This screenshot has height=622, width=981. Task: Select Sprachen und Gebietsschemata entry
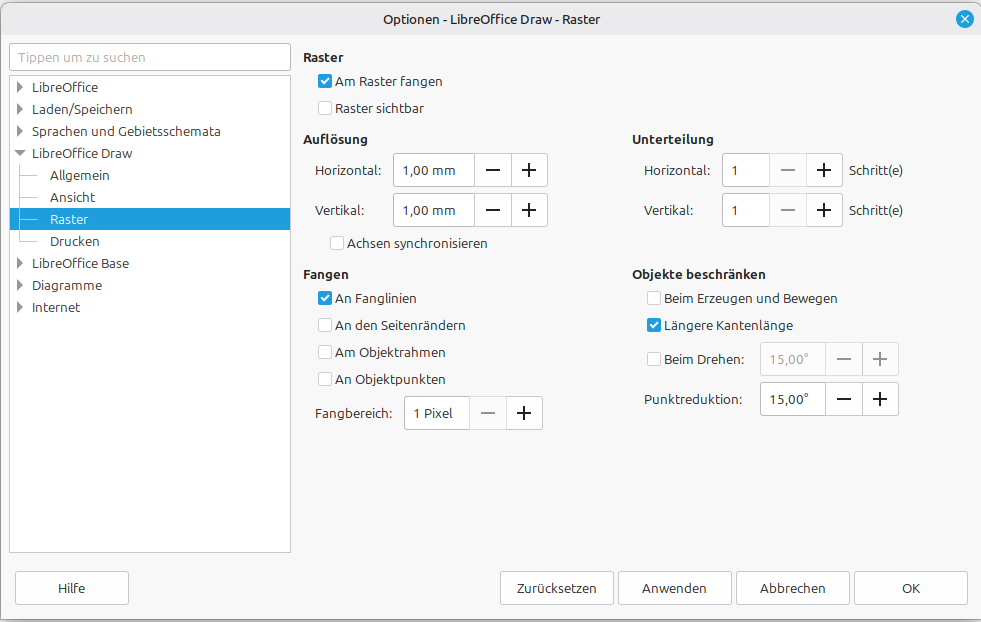click(126, 131)
